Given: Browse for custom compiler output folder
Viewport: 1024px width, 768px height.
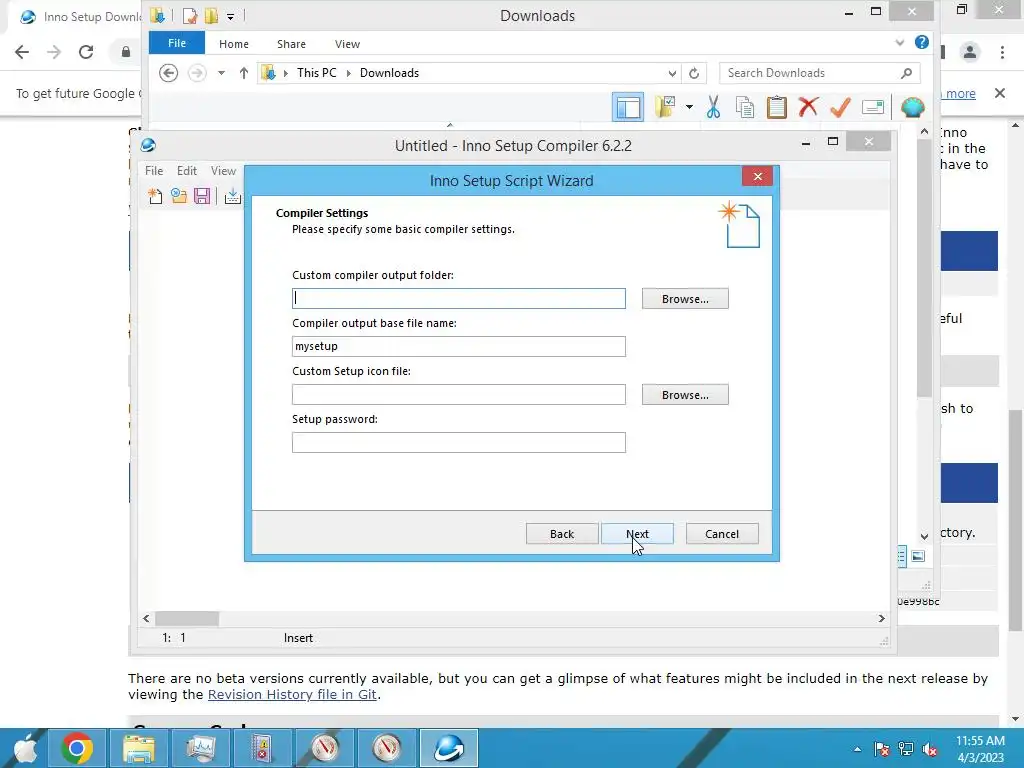Looking at the screenshot, I should 685,298.
